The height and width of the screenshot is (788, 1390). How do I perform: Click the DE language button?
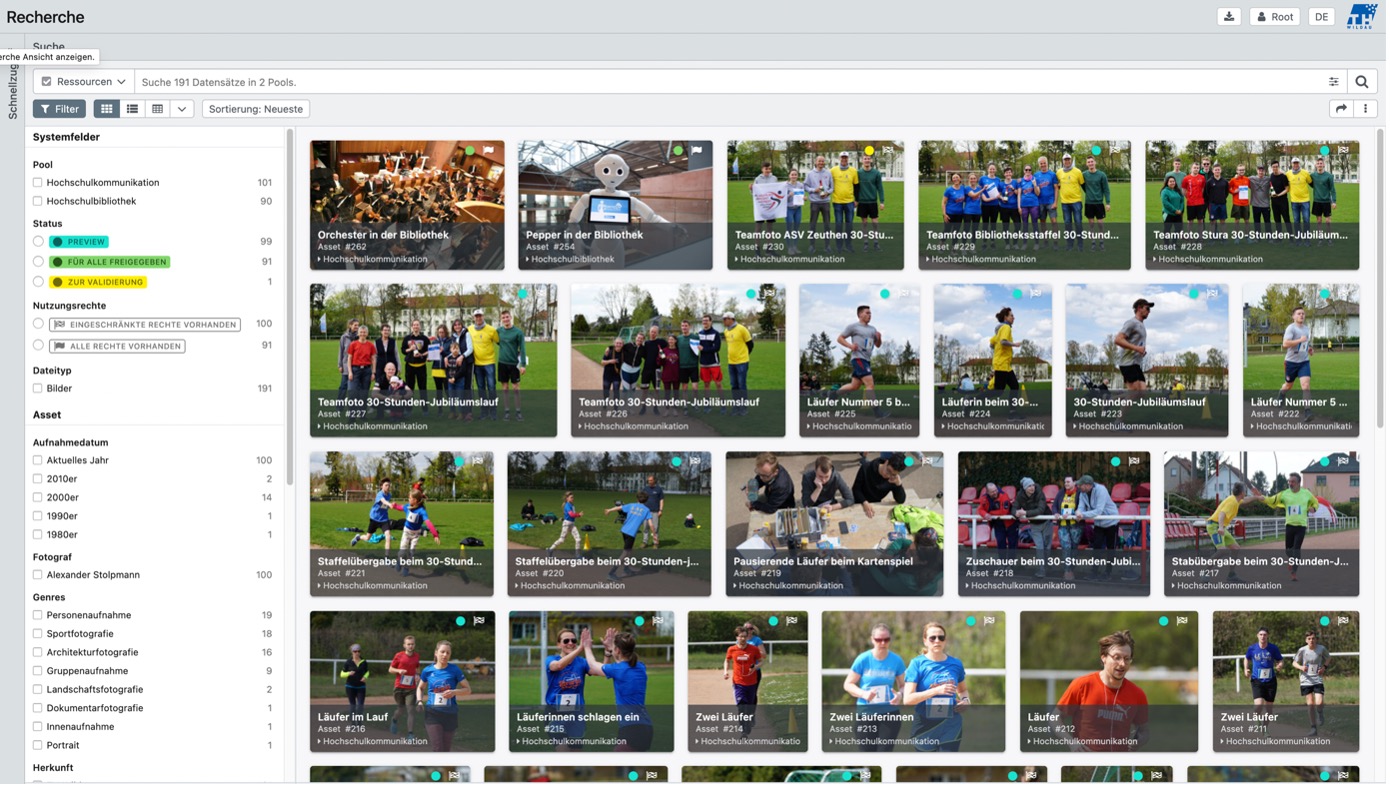click(1321, 17)
